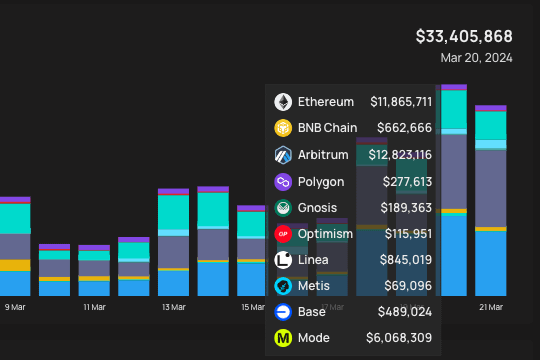Image resolution: width=540 pixels, height=360 pixels.
Task: Click the Mode logo icon
Action: 283,338
